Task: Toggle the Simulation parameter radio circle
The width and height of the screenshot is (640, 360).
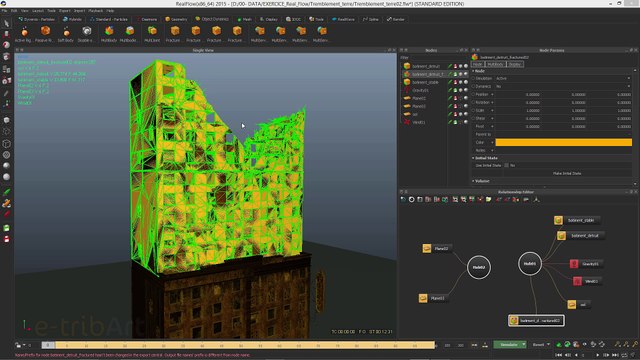Action: (474, 78)
